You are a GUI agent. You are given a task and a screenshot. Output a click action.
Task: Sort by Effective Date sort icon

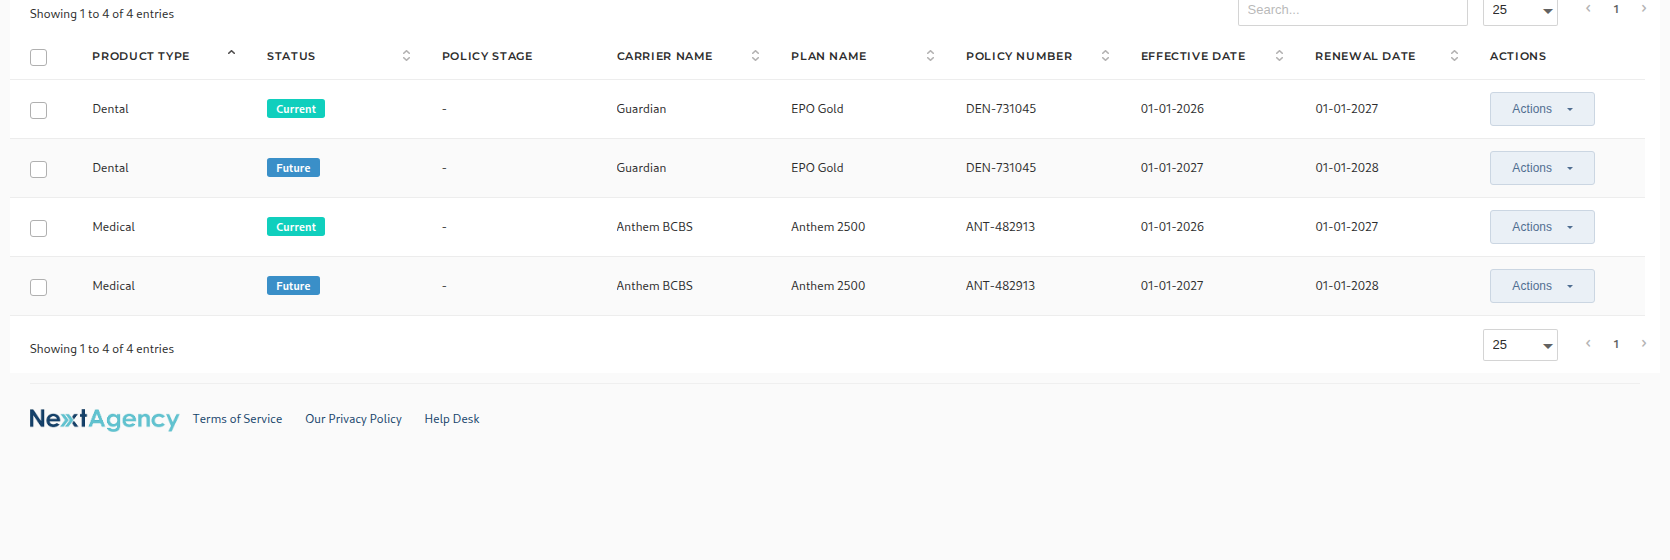click(1279, 56)
